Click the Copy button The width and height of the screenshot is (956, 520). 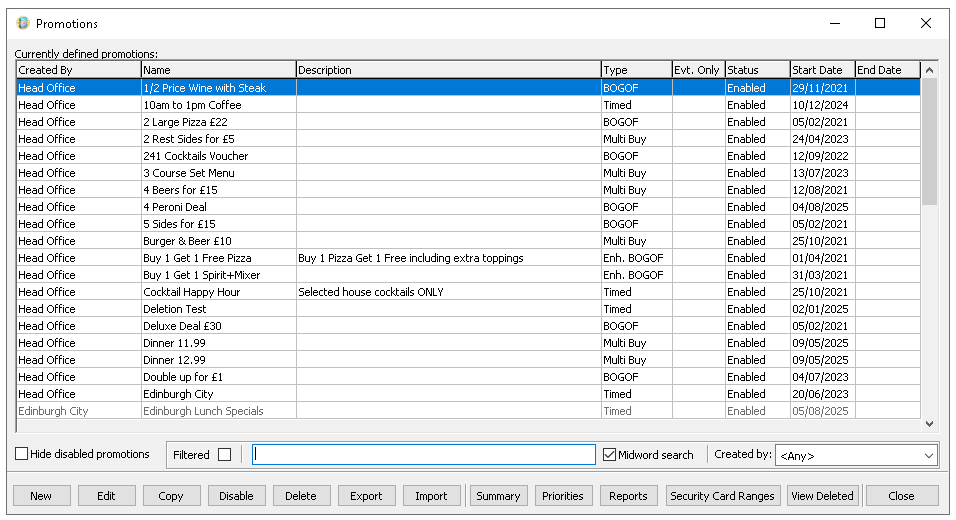tap(171, 496)
